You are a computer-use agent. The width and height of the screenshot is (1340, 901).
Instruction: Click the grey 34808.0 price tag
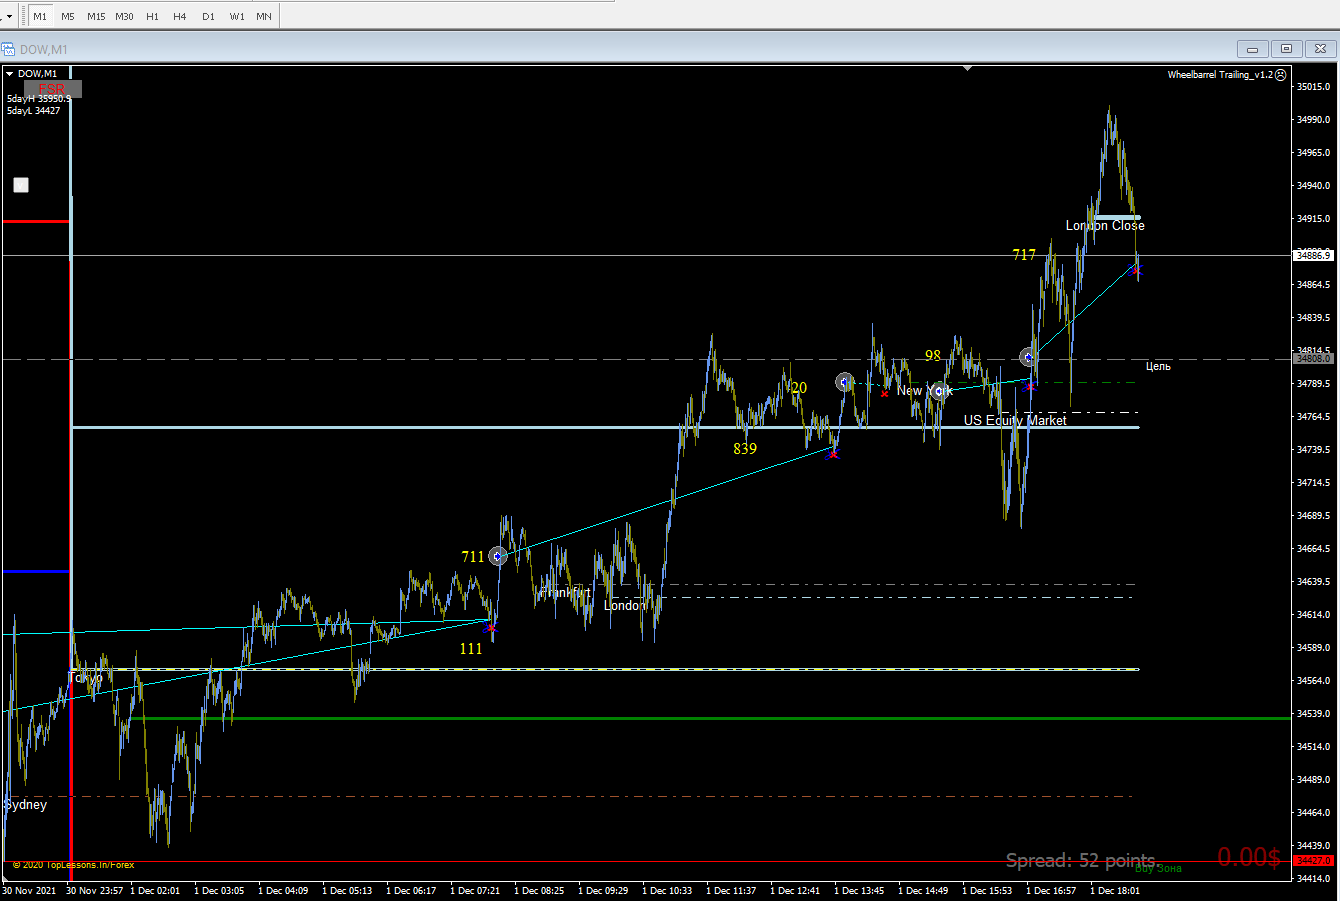1313,358
